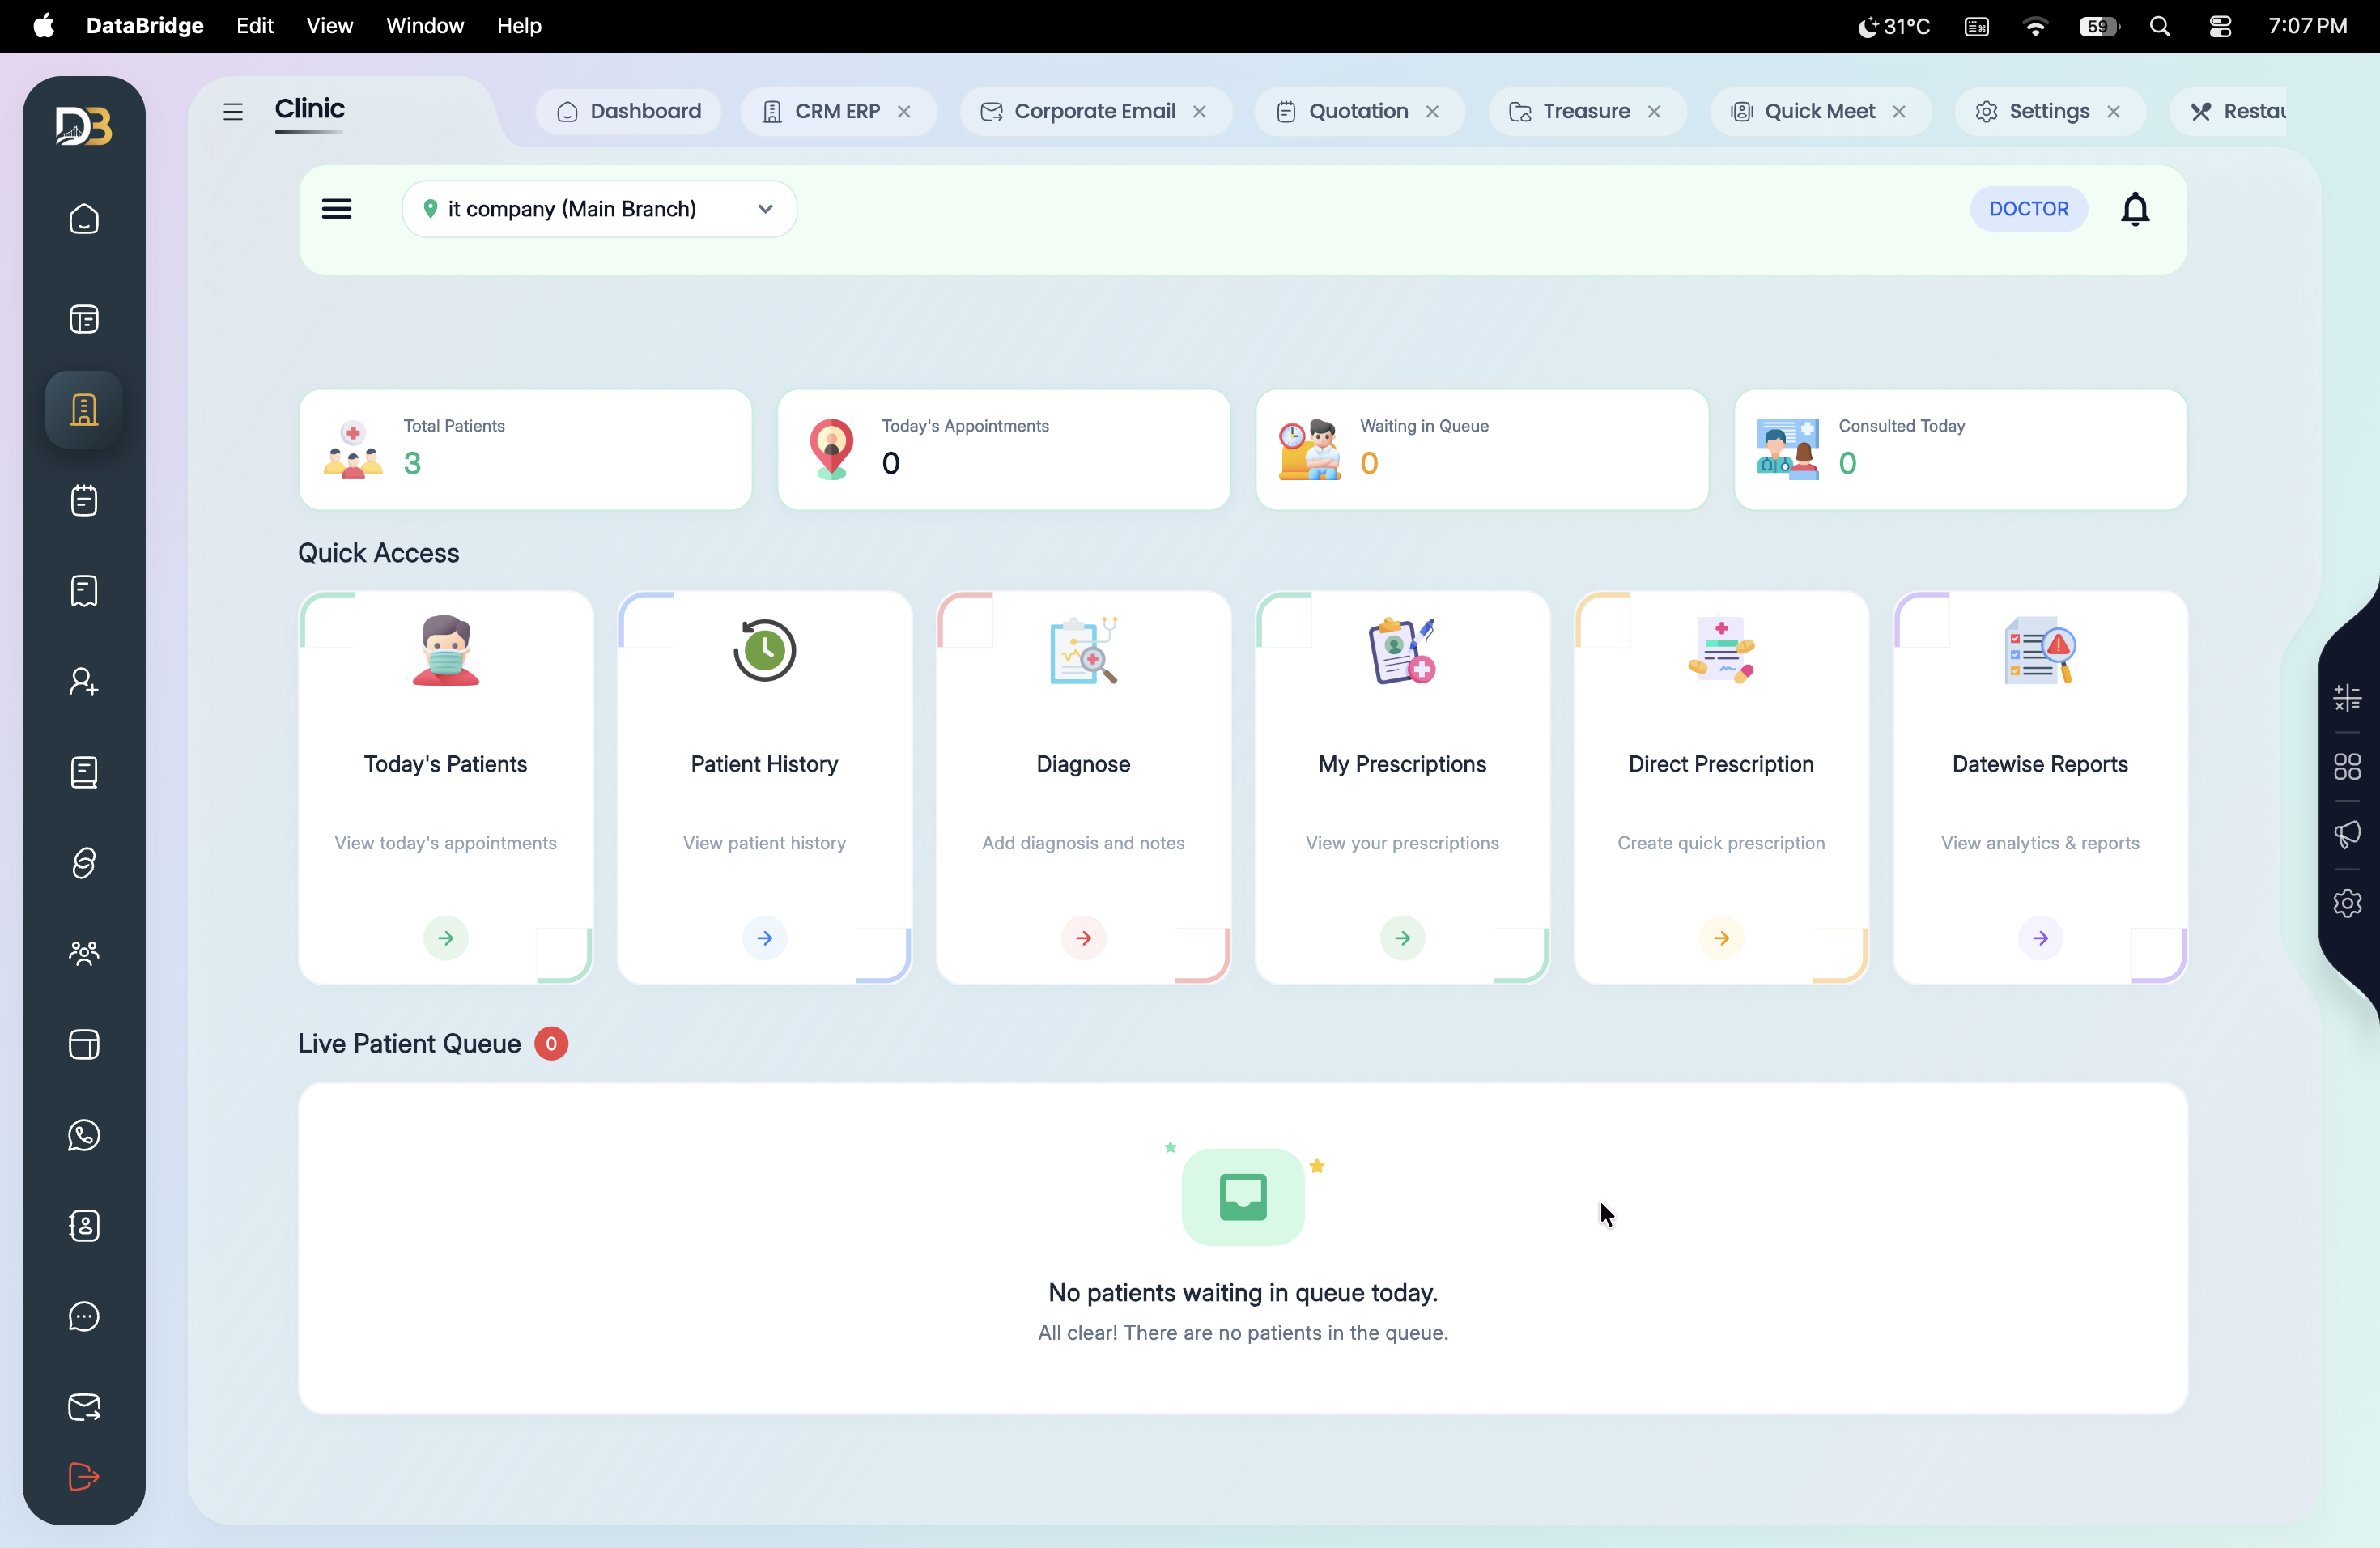Select the clinic building icon in sidebar
Viewport: 2380px width, 1548px height.
click(84, 409)
